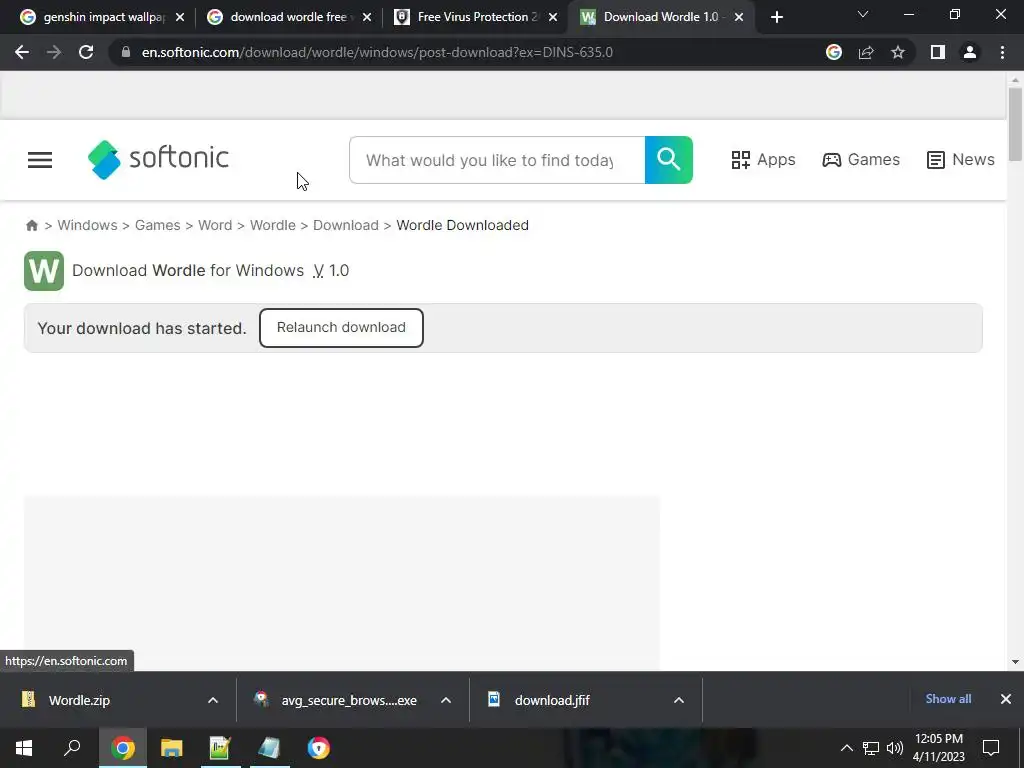The height and width of the screenshot is (768, 1024).
Task: Show all downloads
Action: [948, 699]
